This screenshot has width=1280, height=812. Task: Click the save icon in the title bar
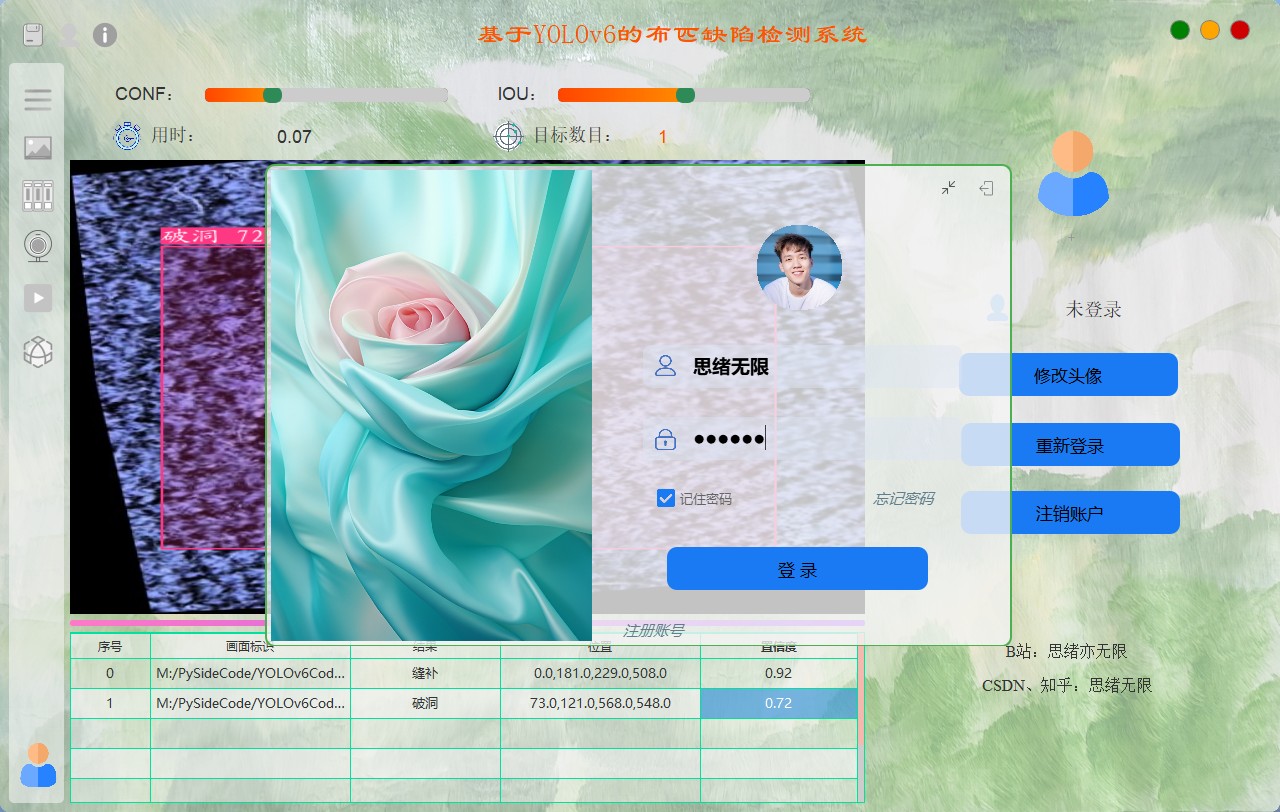pyautogui.click(x=34, y=35)
